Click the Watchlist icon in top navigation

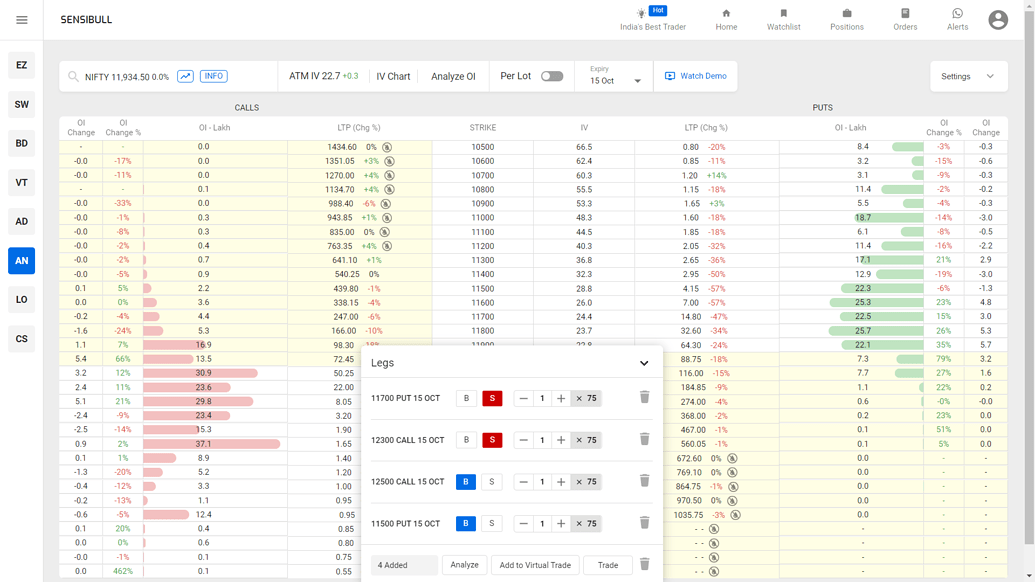tap(784, 14)
